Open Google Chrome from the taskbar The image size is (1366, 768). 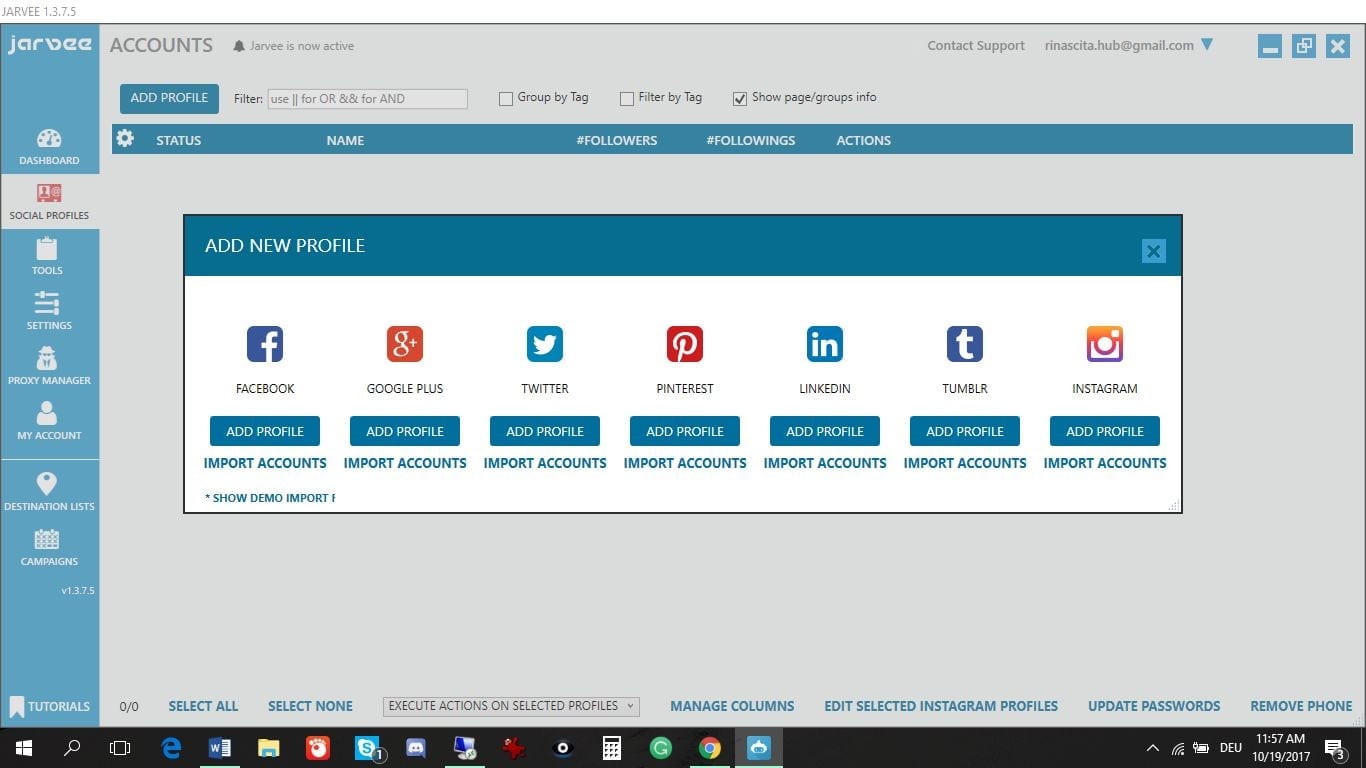[x=710, y=747]
